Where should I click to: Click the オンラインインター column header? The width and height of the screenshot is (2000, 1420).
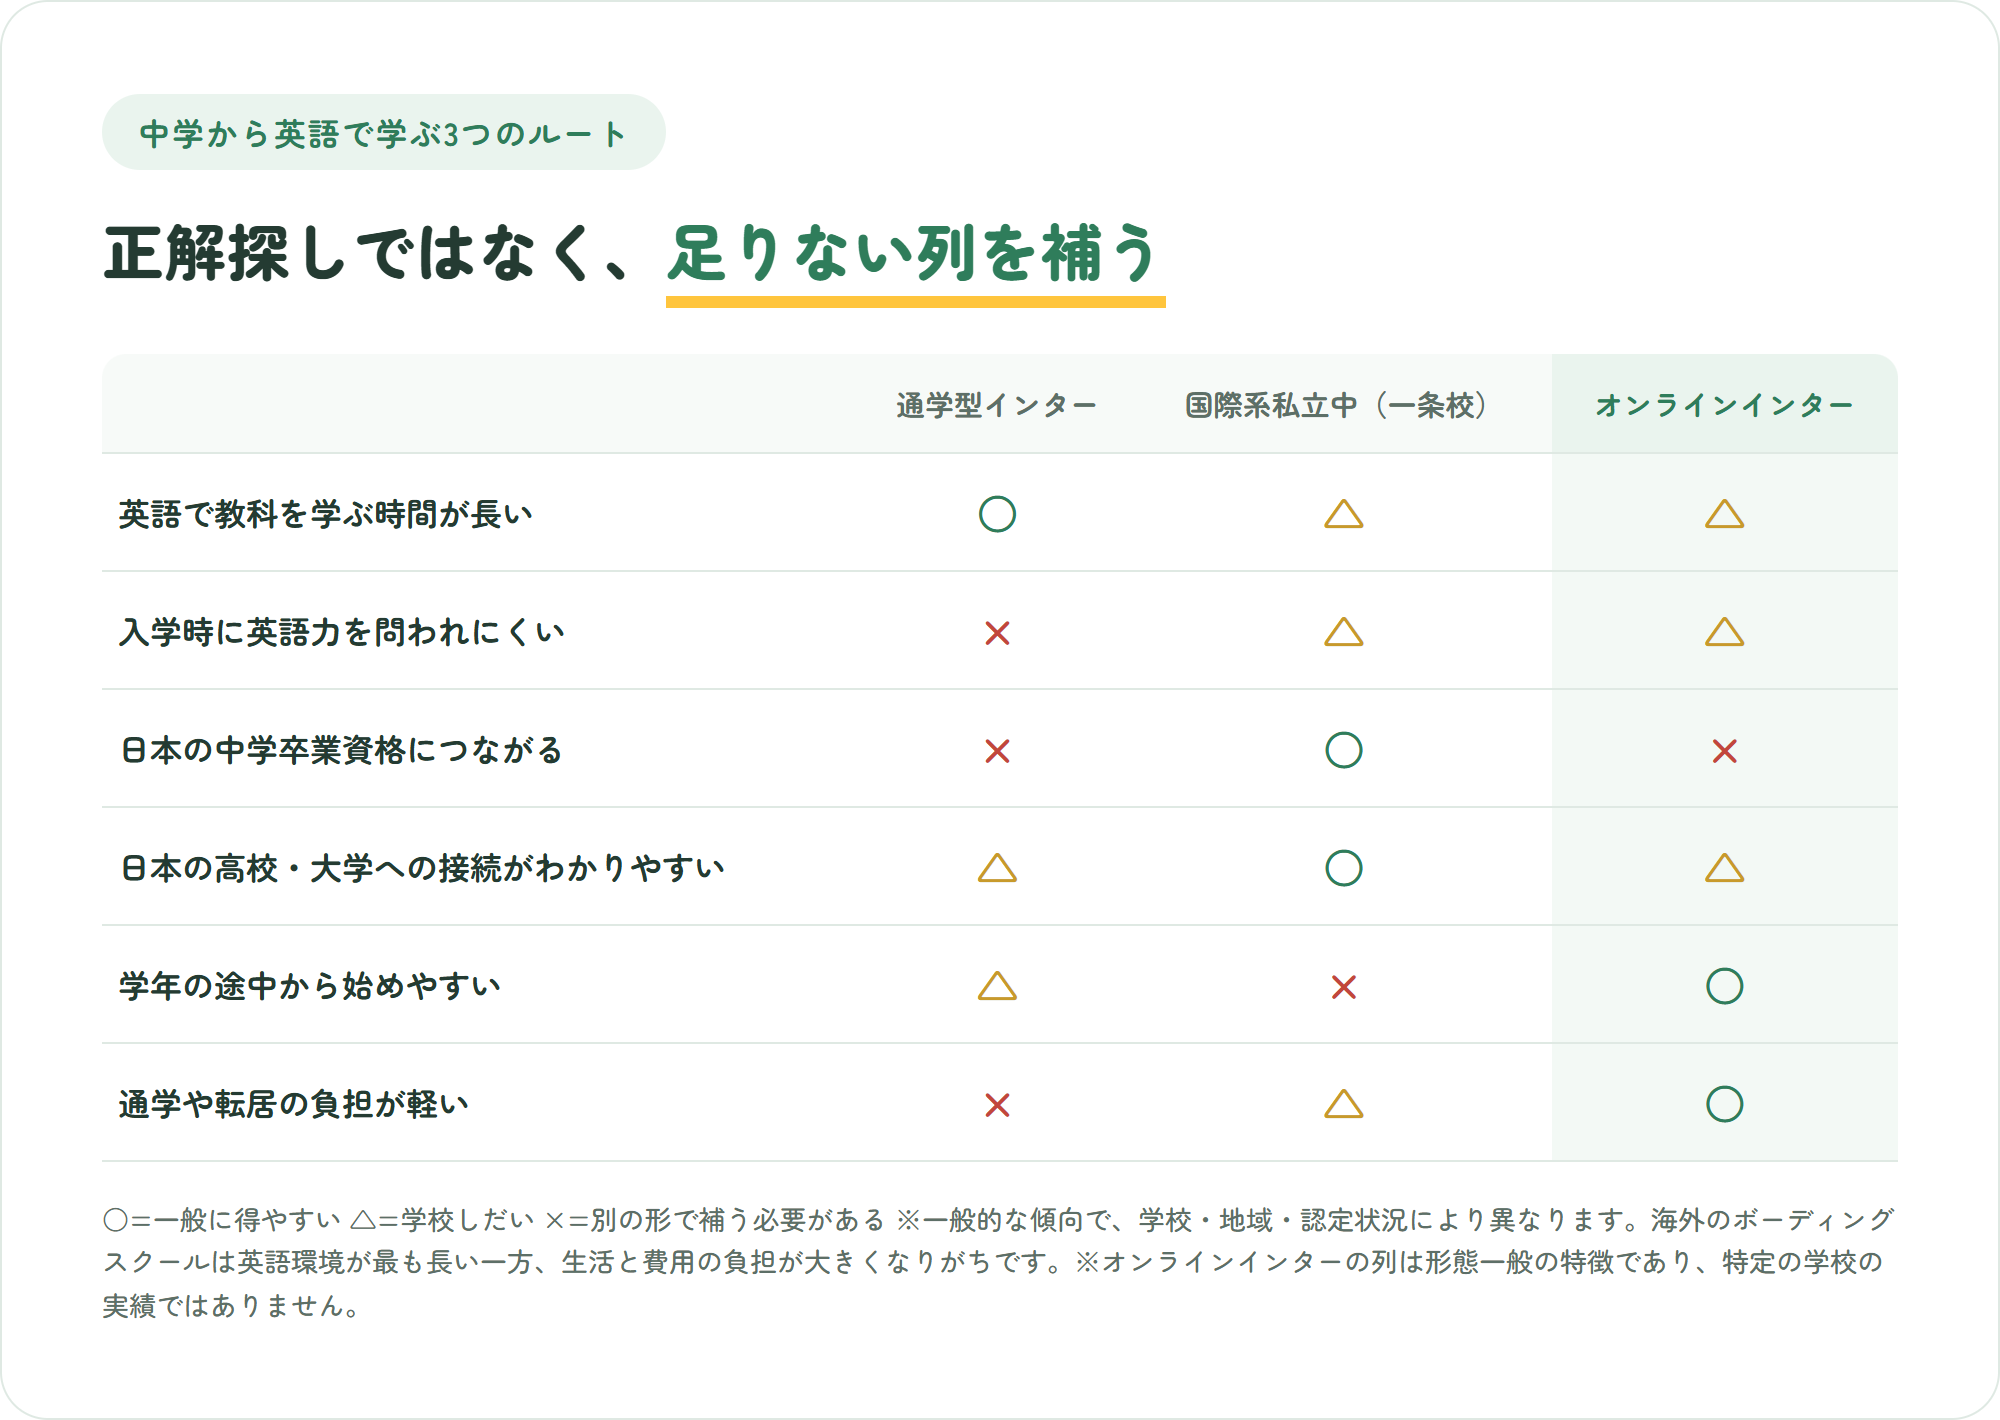(x=1725, y=405)
